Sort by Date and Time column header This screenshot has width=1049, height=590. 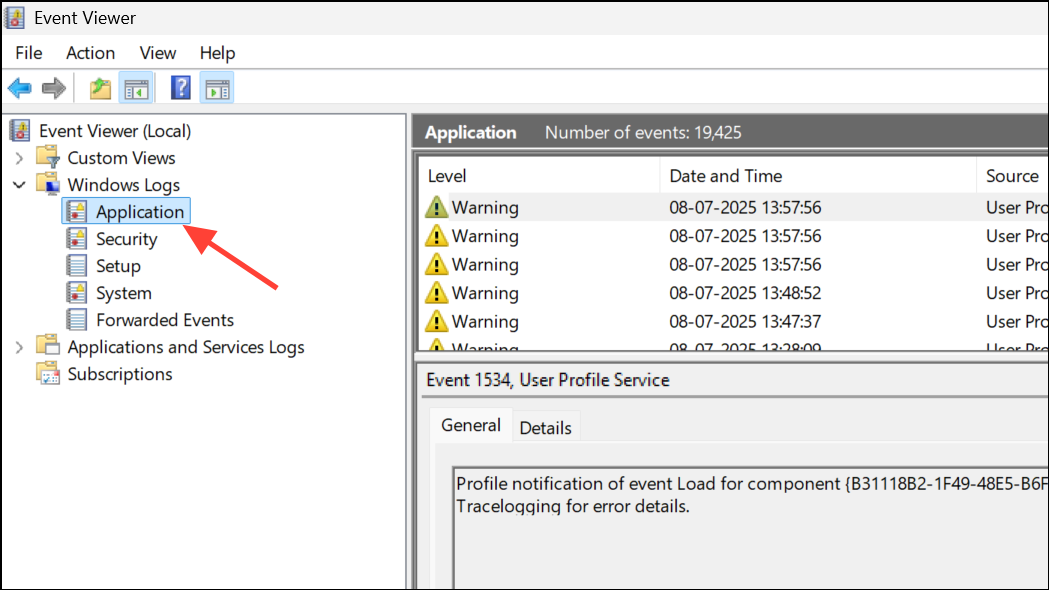(818, 176)
